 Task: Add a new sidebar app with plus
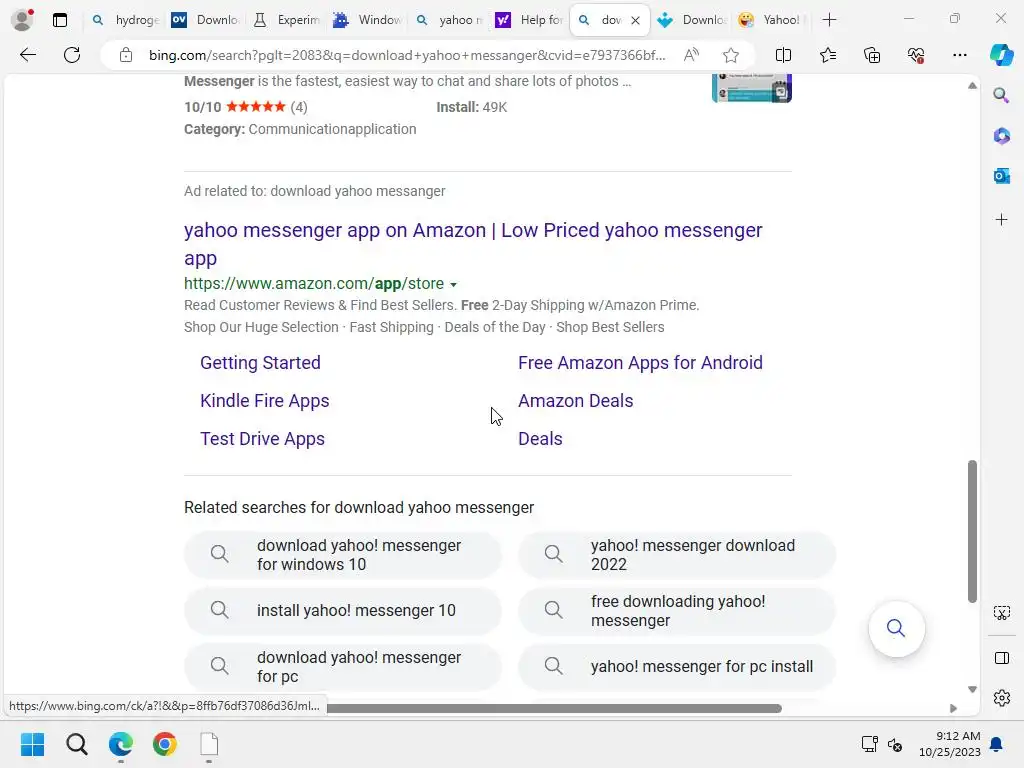click(1001, 219)
